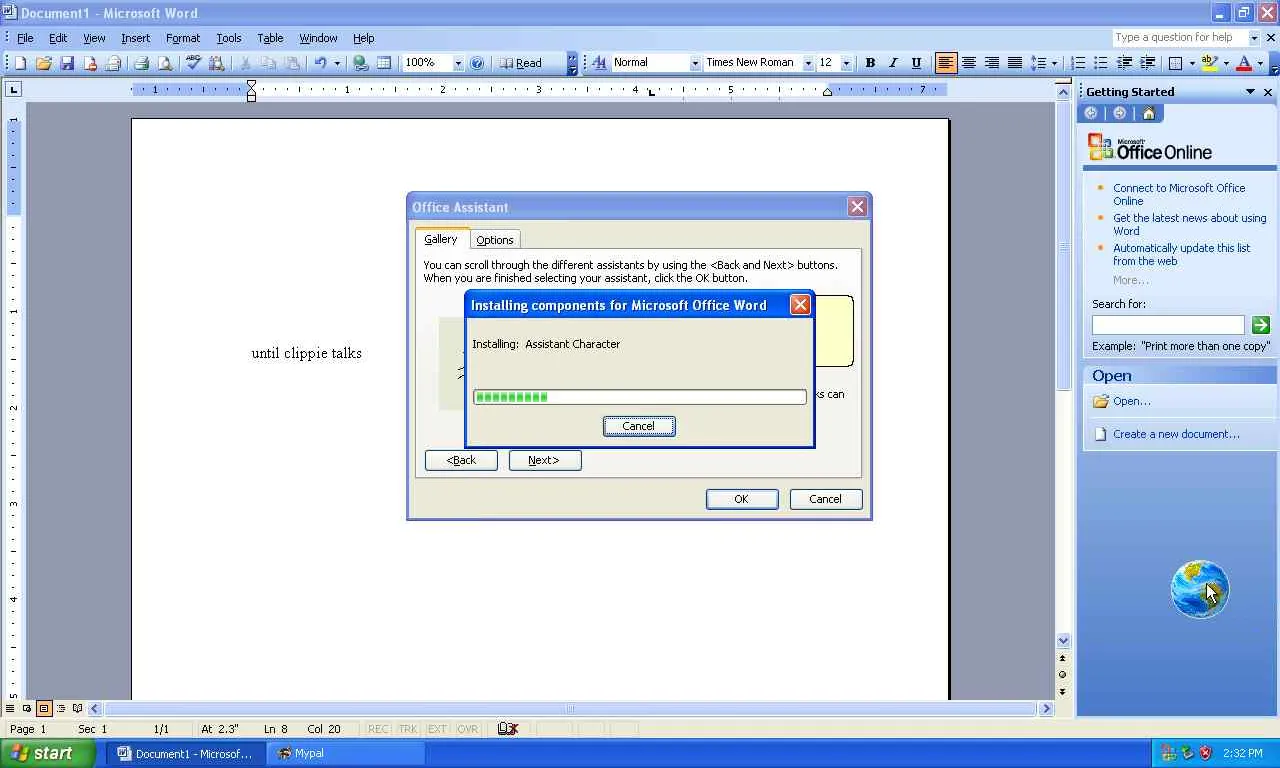Open the Getting Started task pane menu arrow
This screenshot has height=768, width=1280.
(x=1250, y=92)
